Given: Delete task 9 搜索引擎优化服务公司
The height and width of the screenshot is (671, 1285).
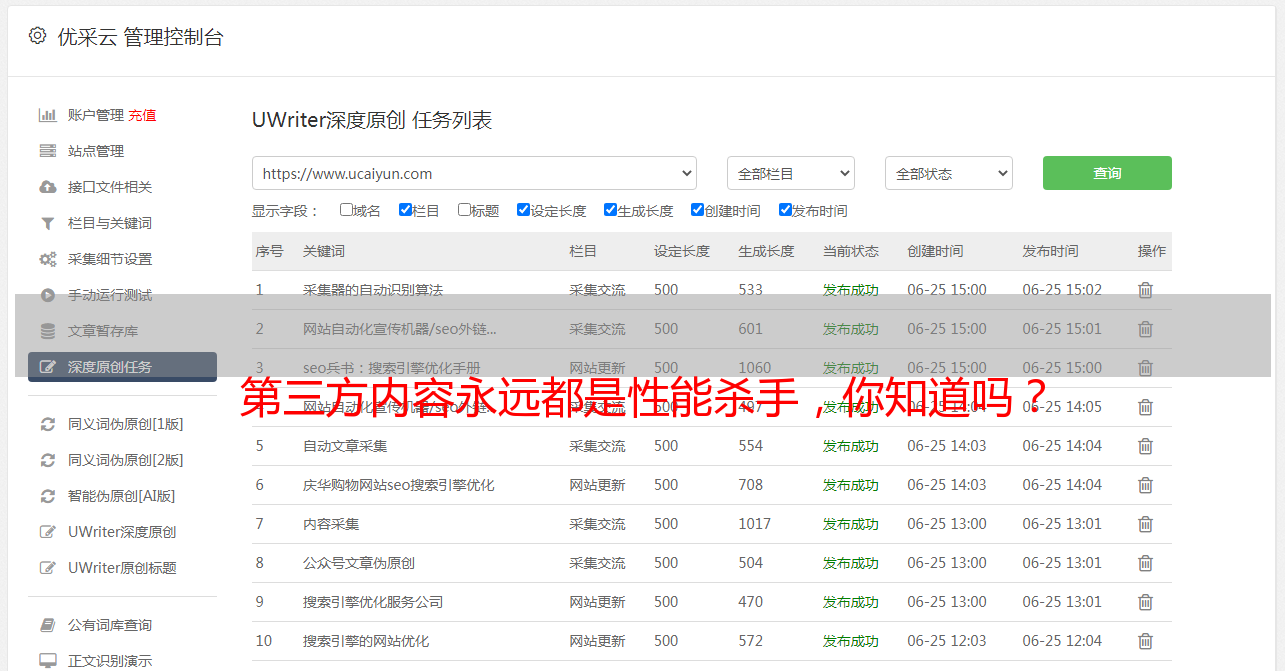Looking at the screenshot, I should point(1146,602).
